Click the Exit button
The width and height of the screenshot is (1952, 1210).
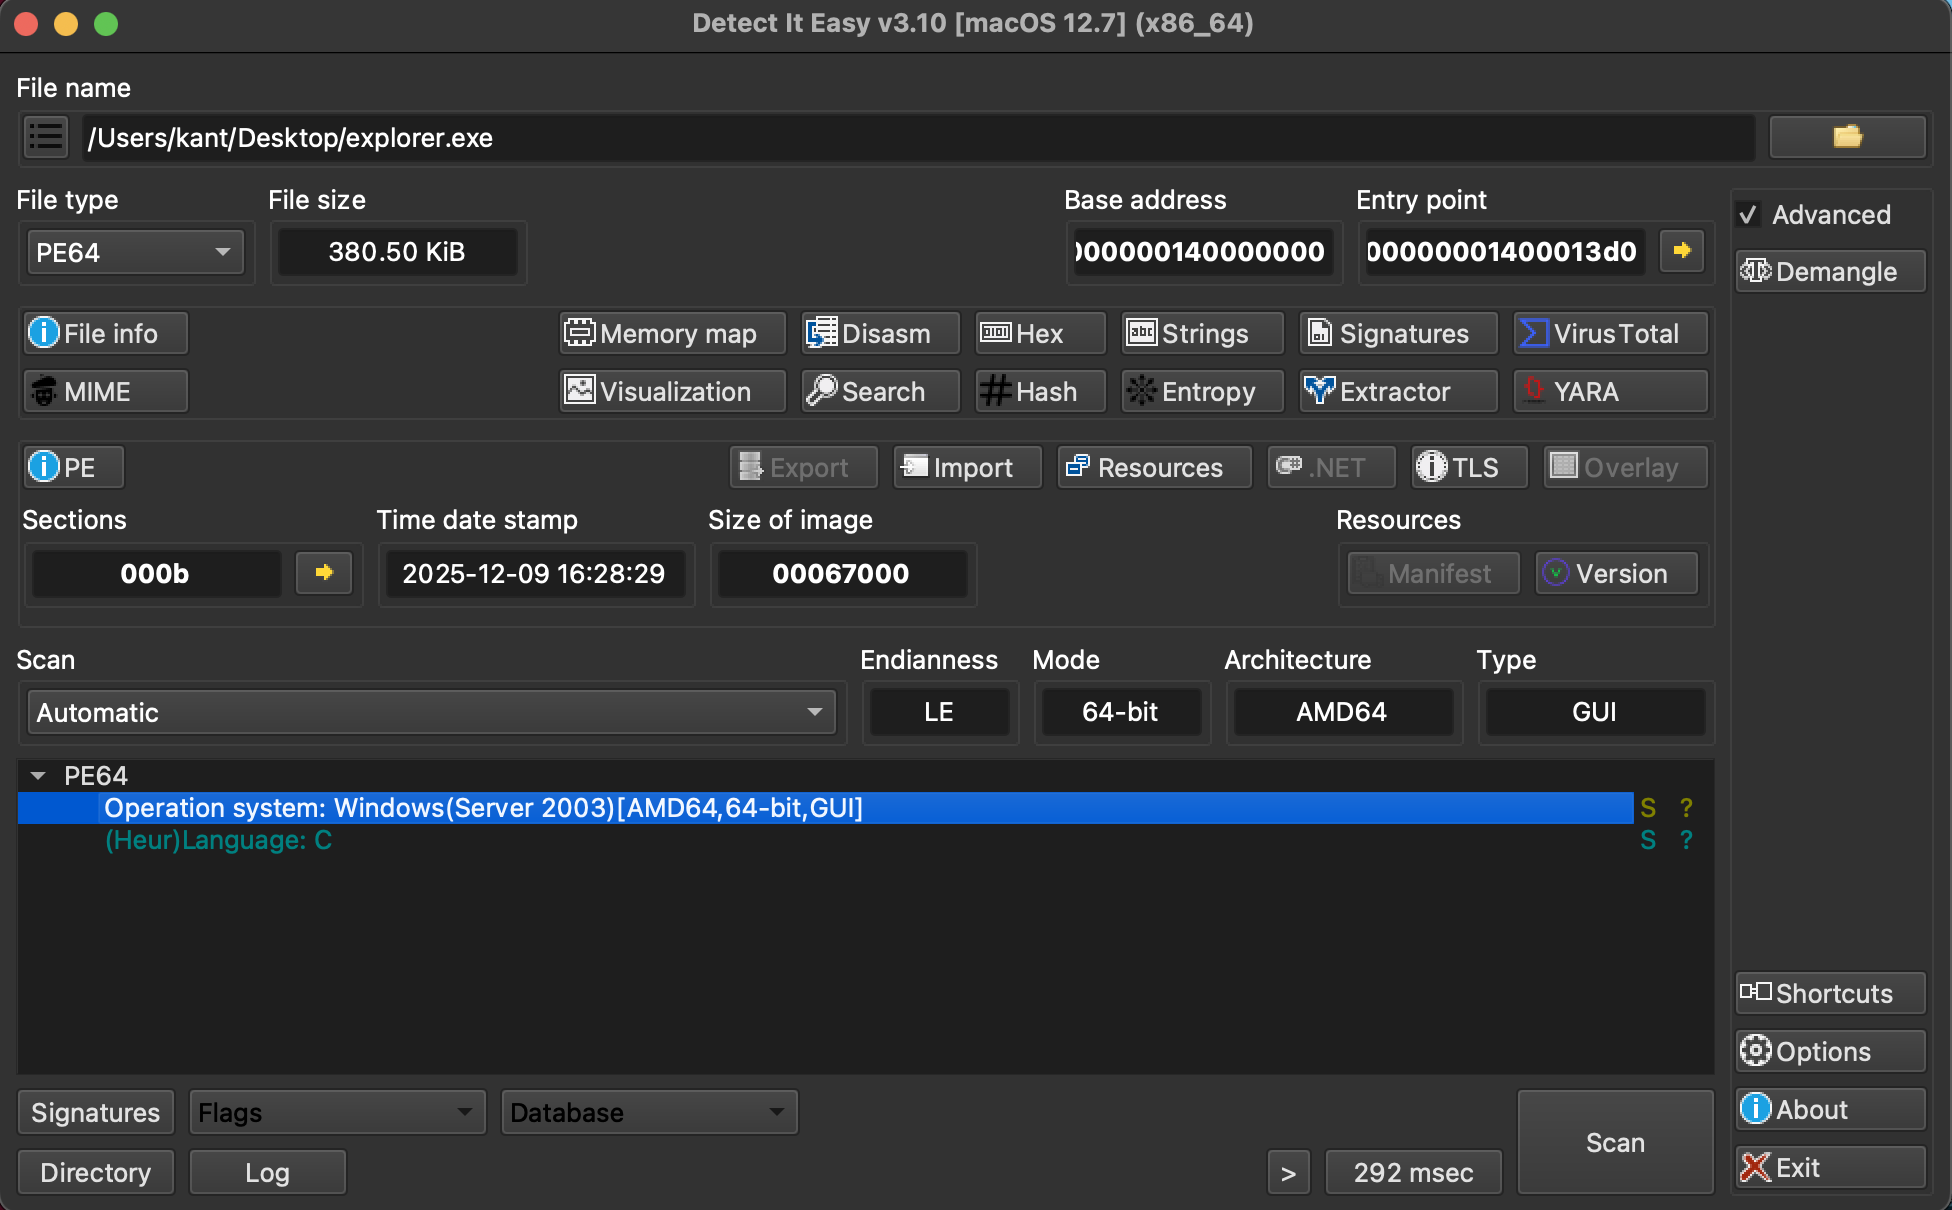click(x=1830, y=1167)
